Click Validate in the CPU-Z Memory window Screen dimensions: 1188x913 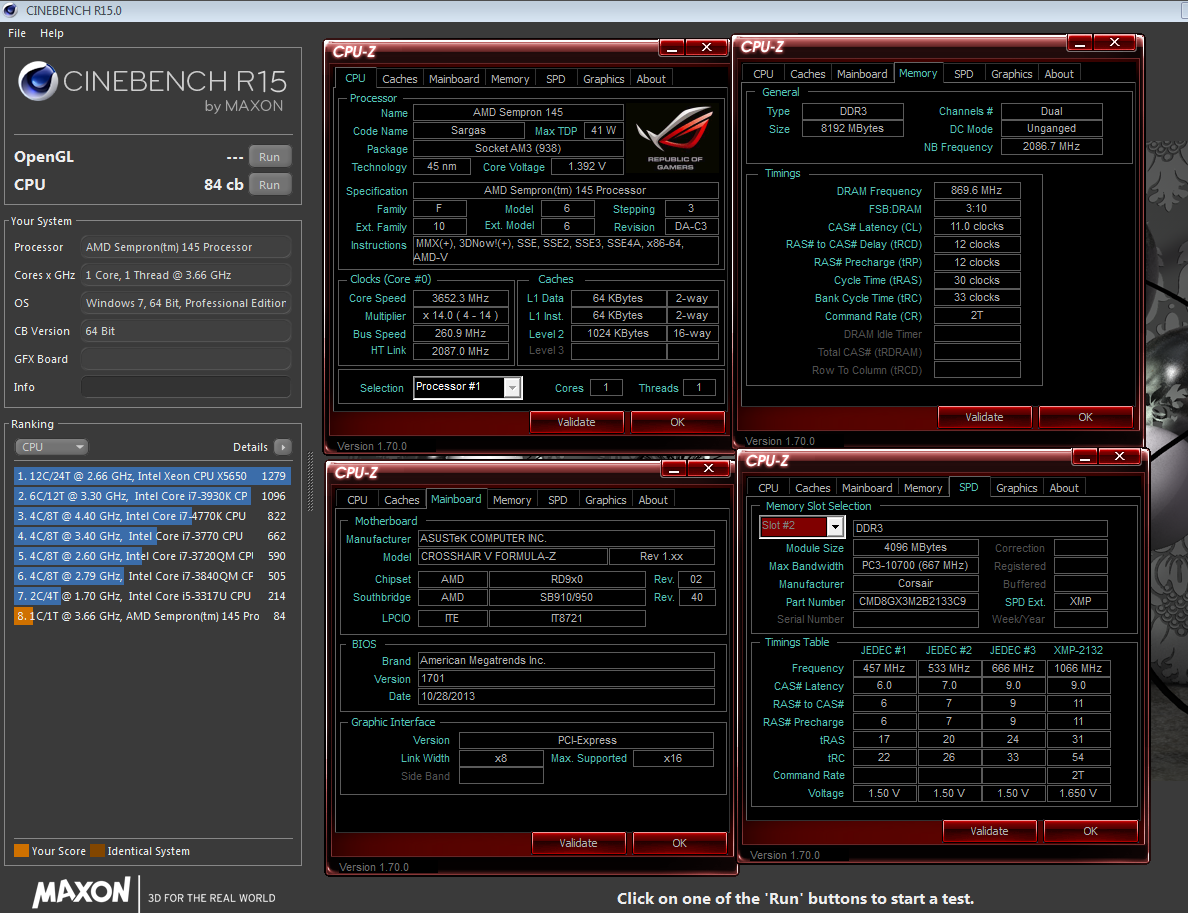984,417
